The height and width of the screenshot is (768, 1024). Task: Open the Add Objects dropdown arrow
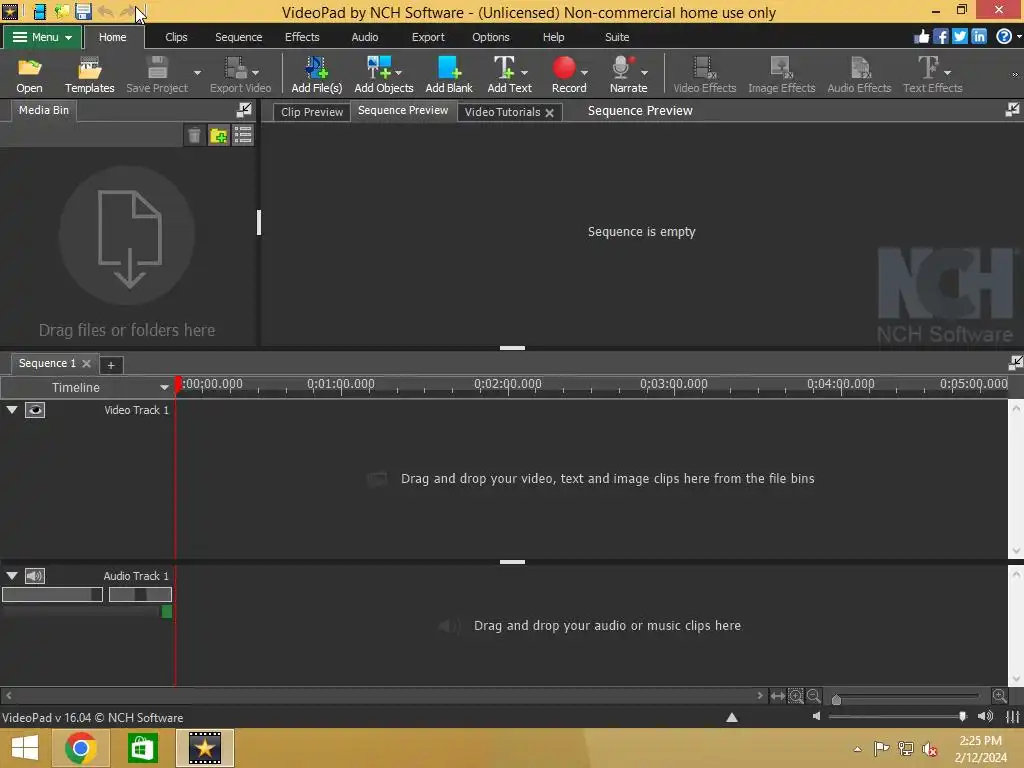pos(398,73)
